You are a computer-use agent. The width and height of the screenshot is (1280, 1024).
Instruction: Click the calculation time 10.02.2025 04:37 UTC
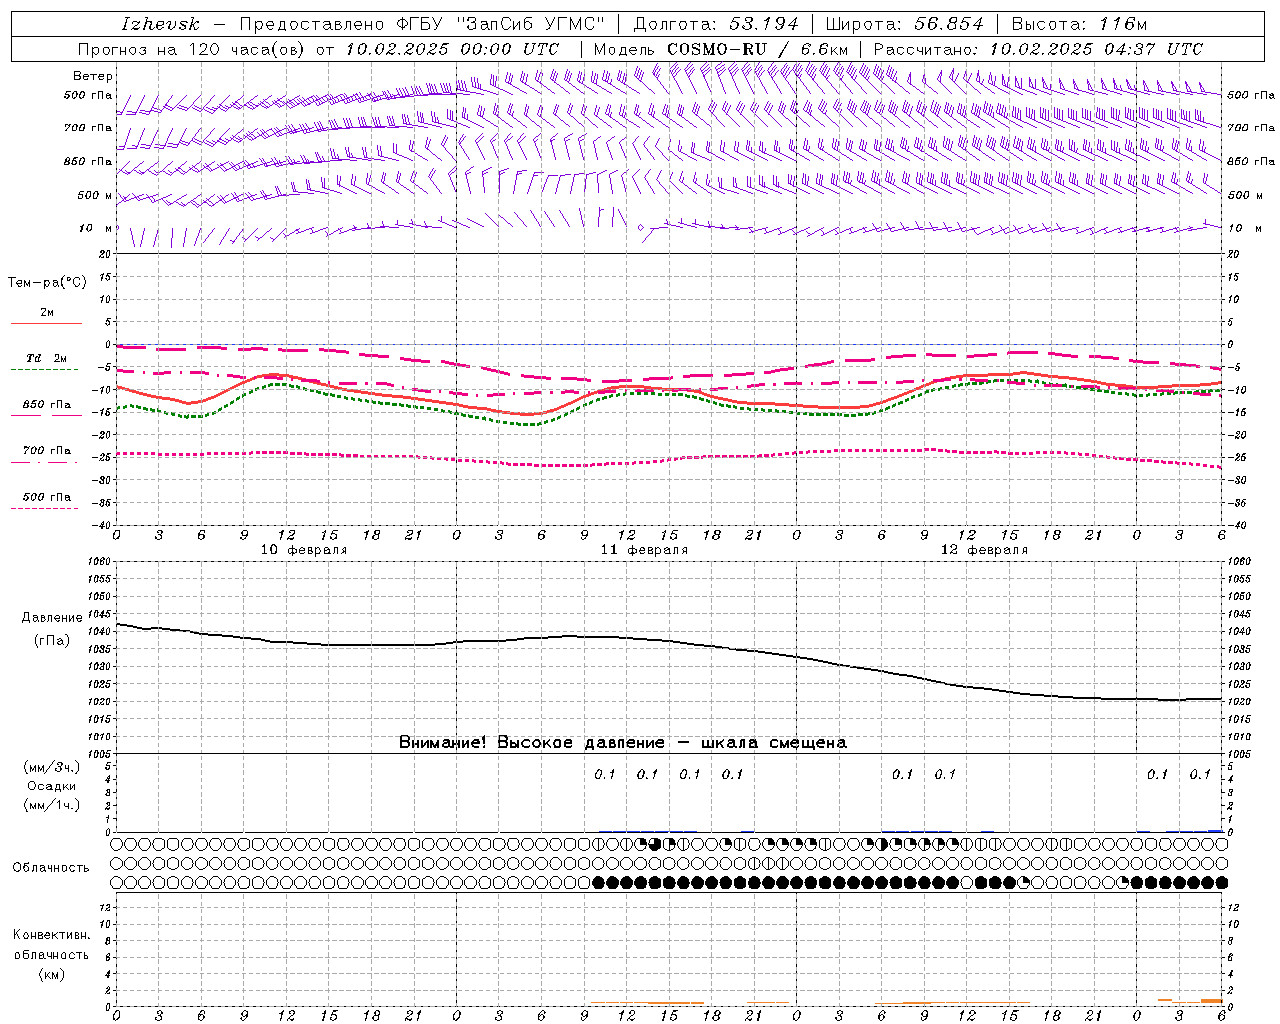pos(1097,49)
